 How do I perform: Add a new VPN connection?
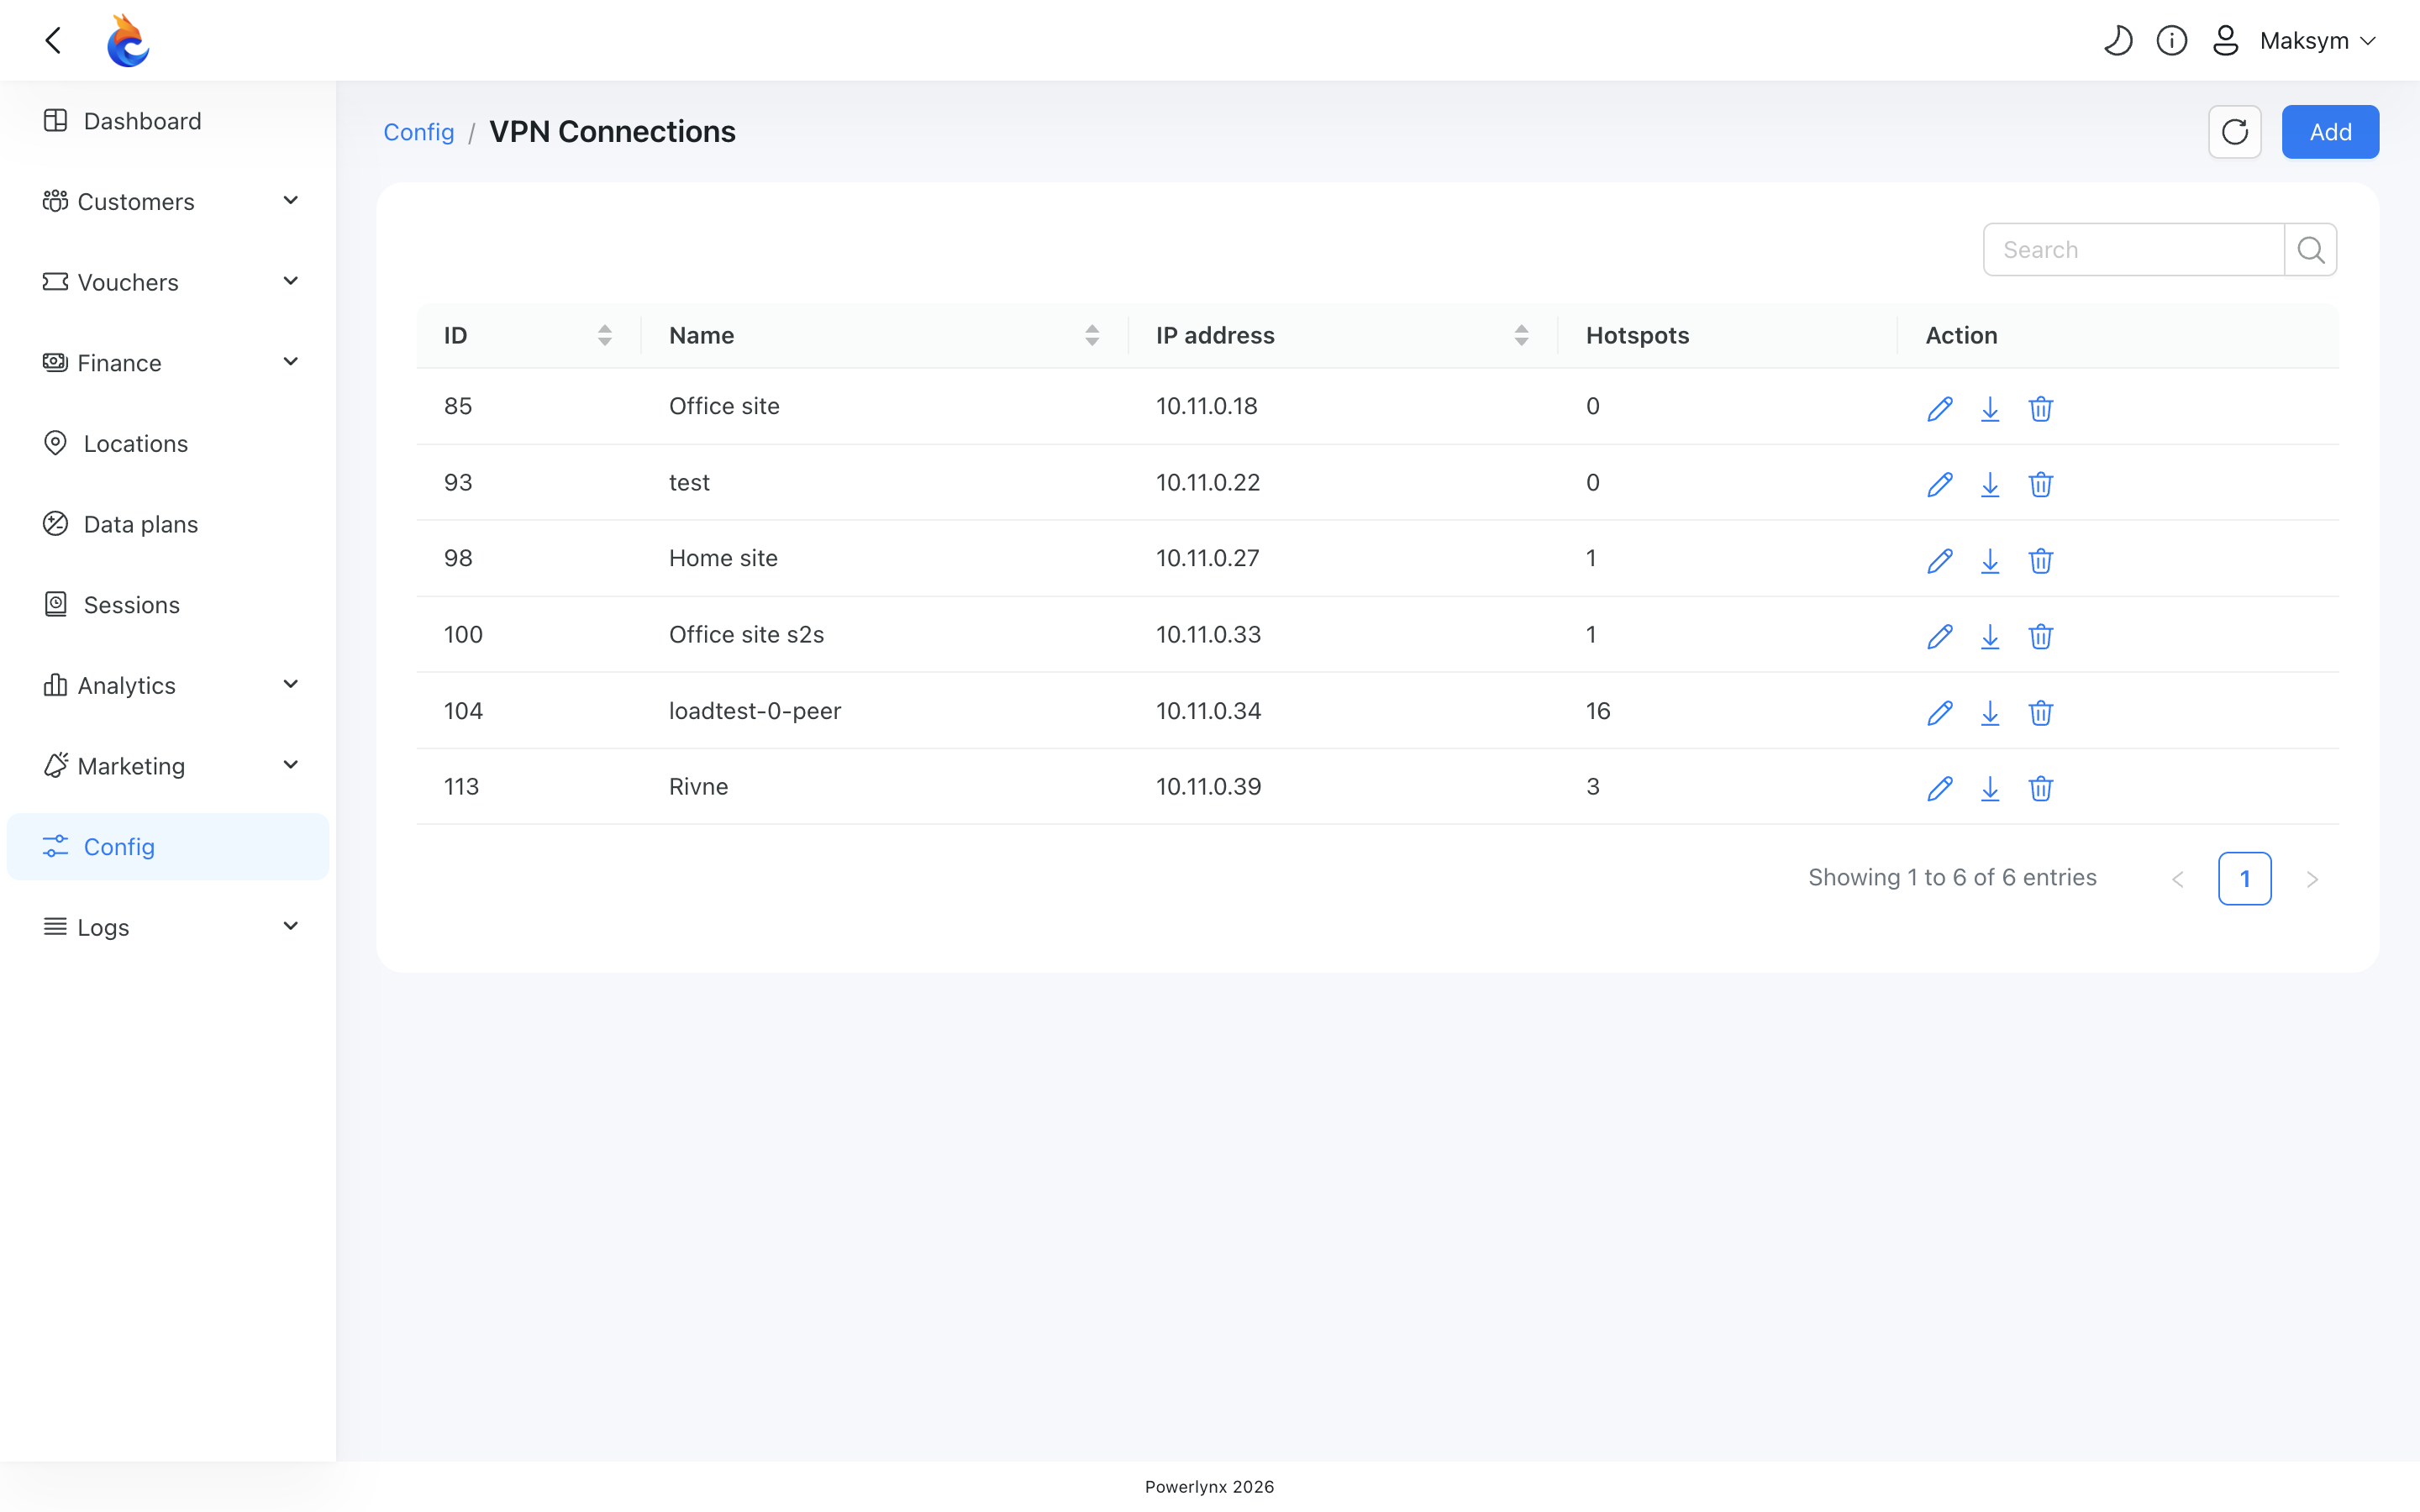pos(2330,132)
